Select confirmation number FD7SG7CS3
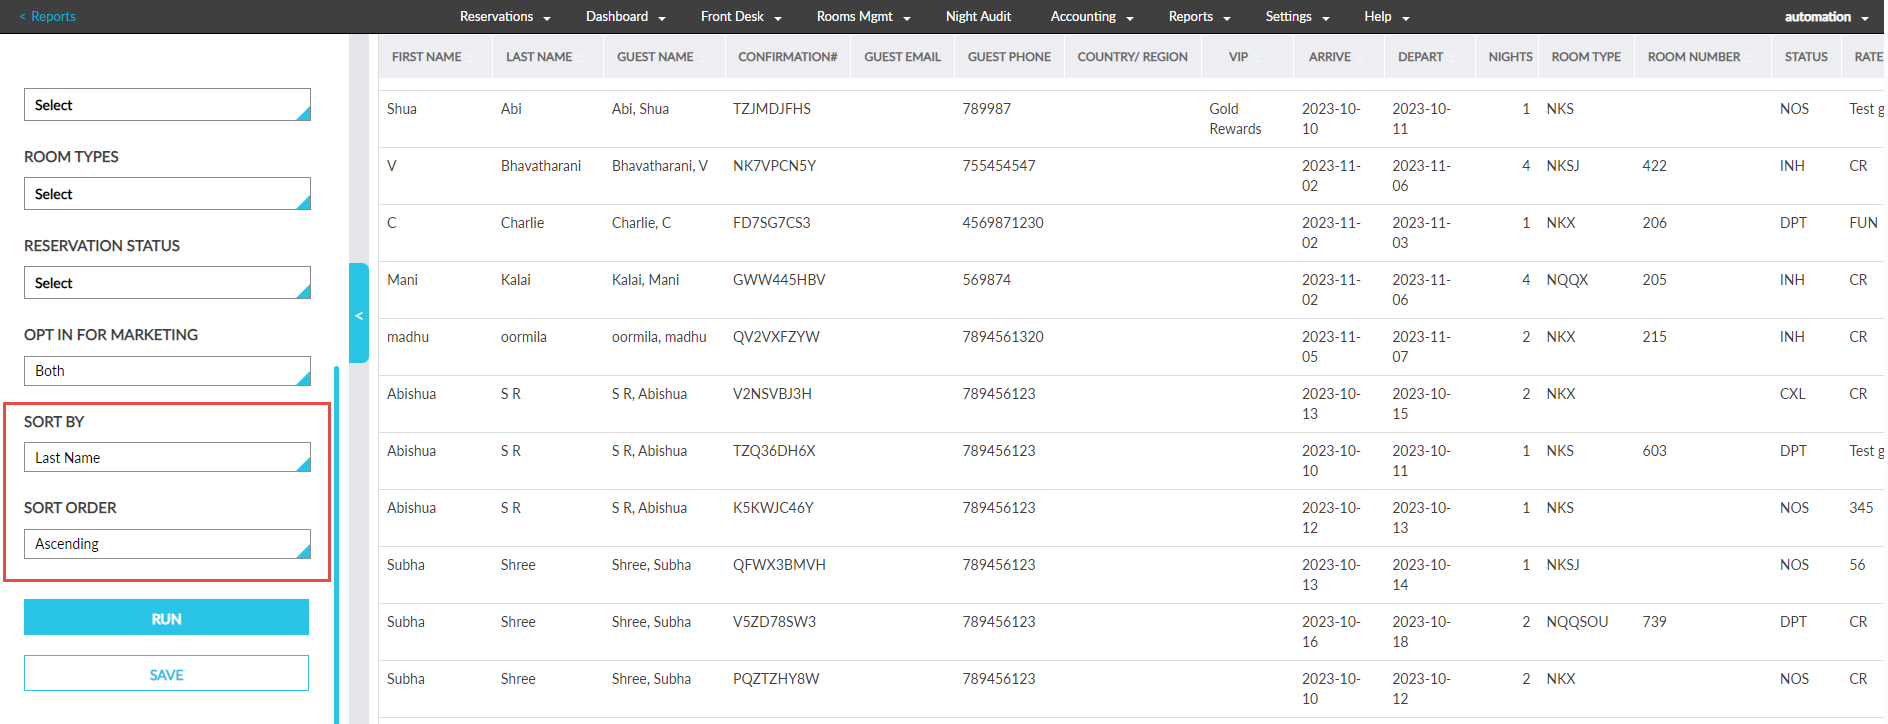The height and width of the screenshot is (724, 1888). (771, 223)
